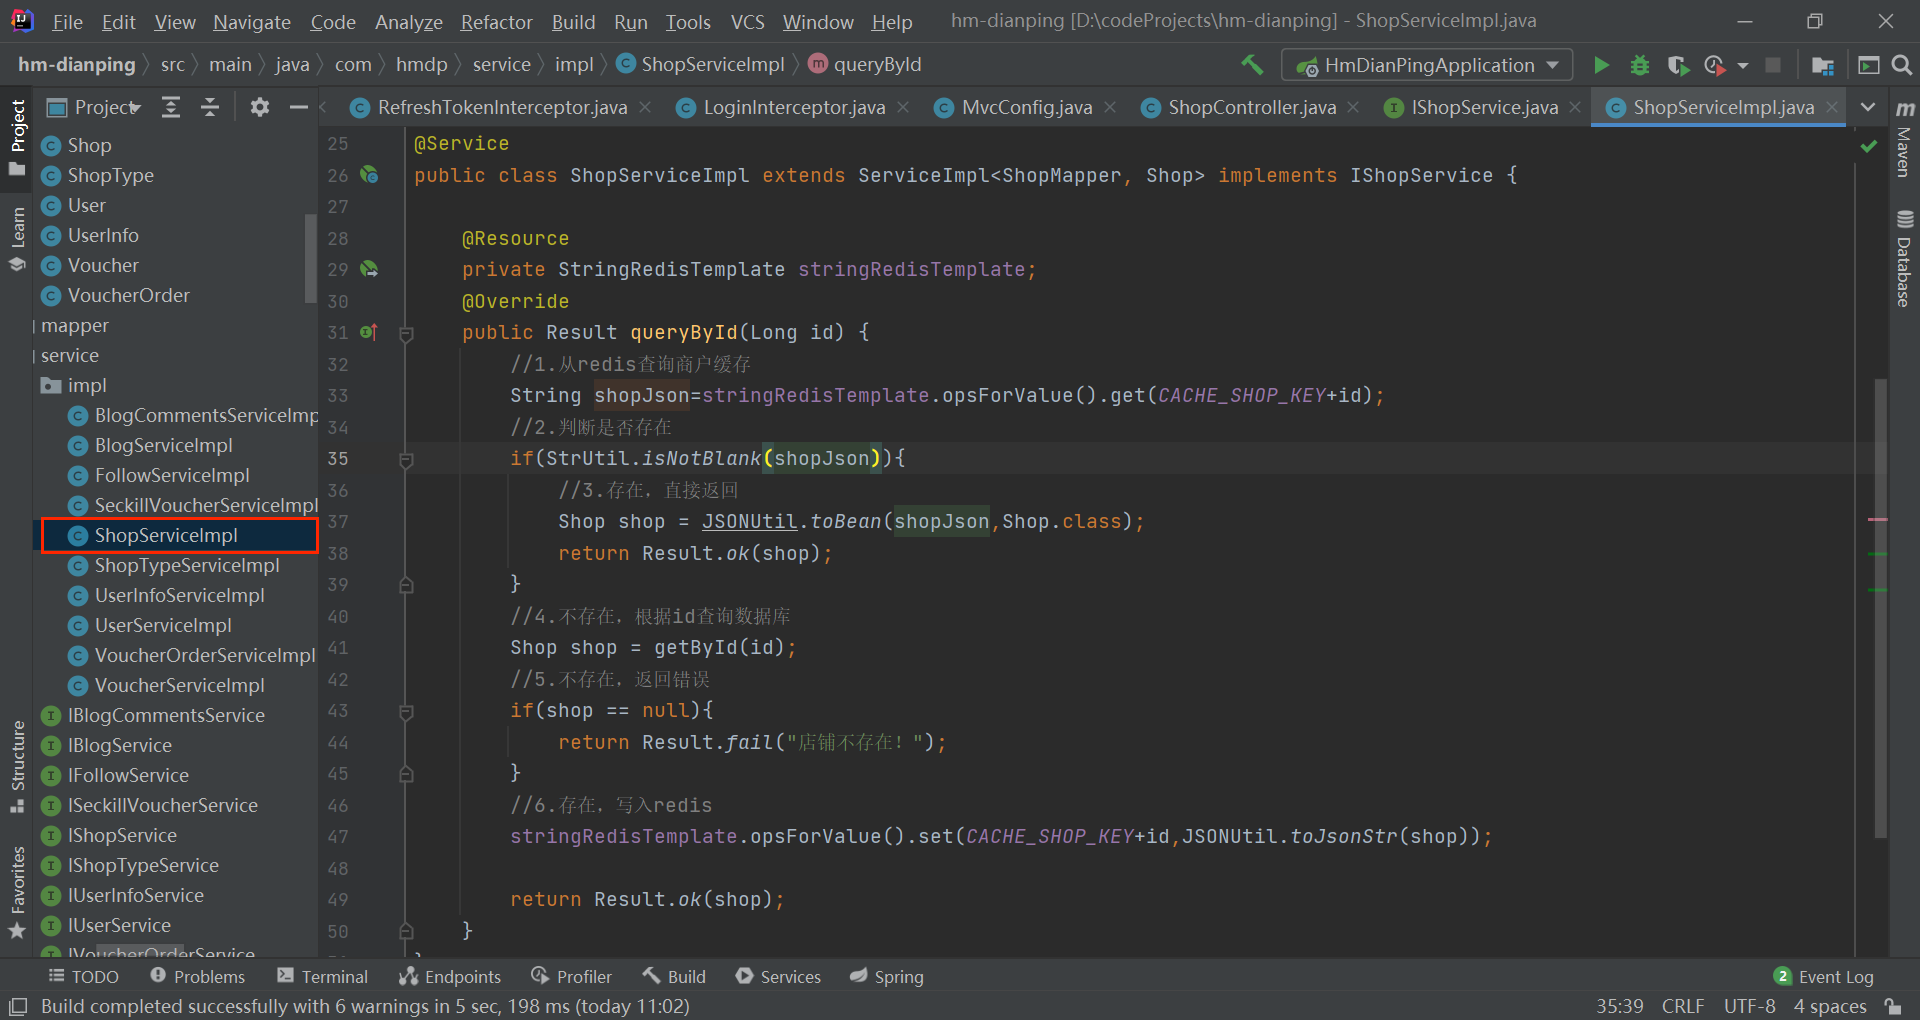Image resolution: width=1921 pixels, height=1020 pixels.
Task: Select VoucherOrder class in project tree
Action: (x=128, y=295)
